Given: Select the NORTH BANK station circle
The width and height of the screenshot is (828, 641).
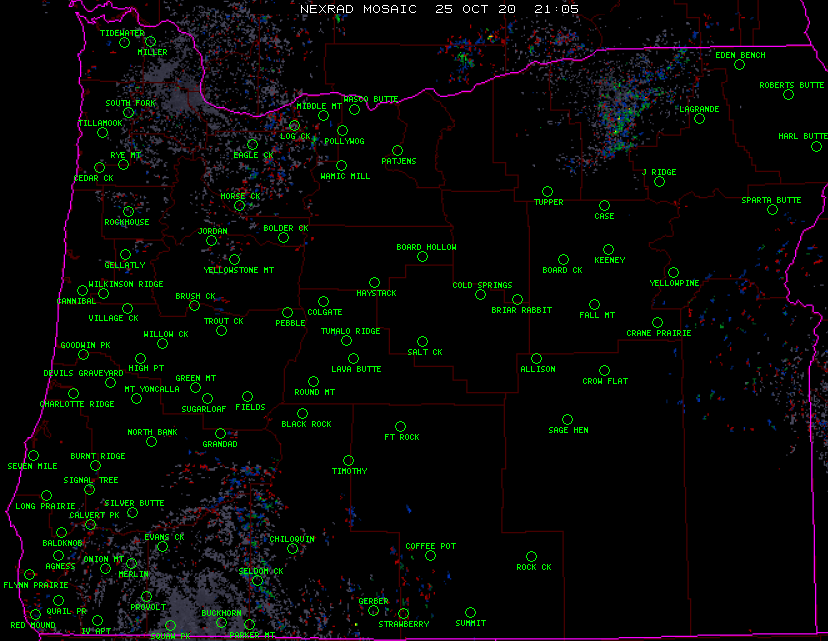Looking at the screenshot, I should 152,442.
